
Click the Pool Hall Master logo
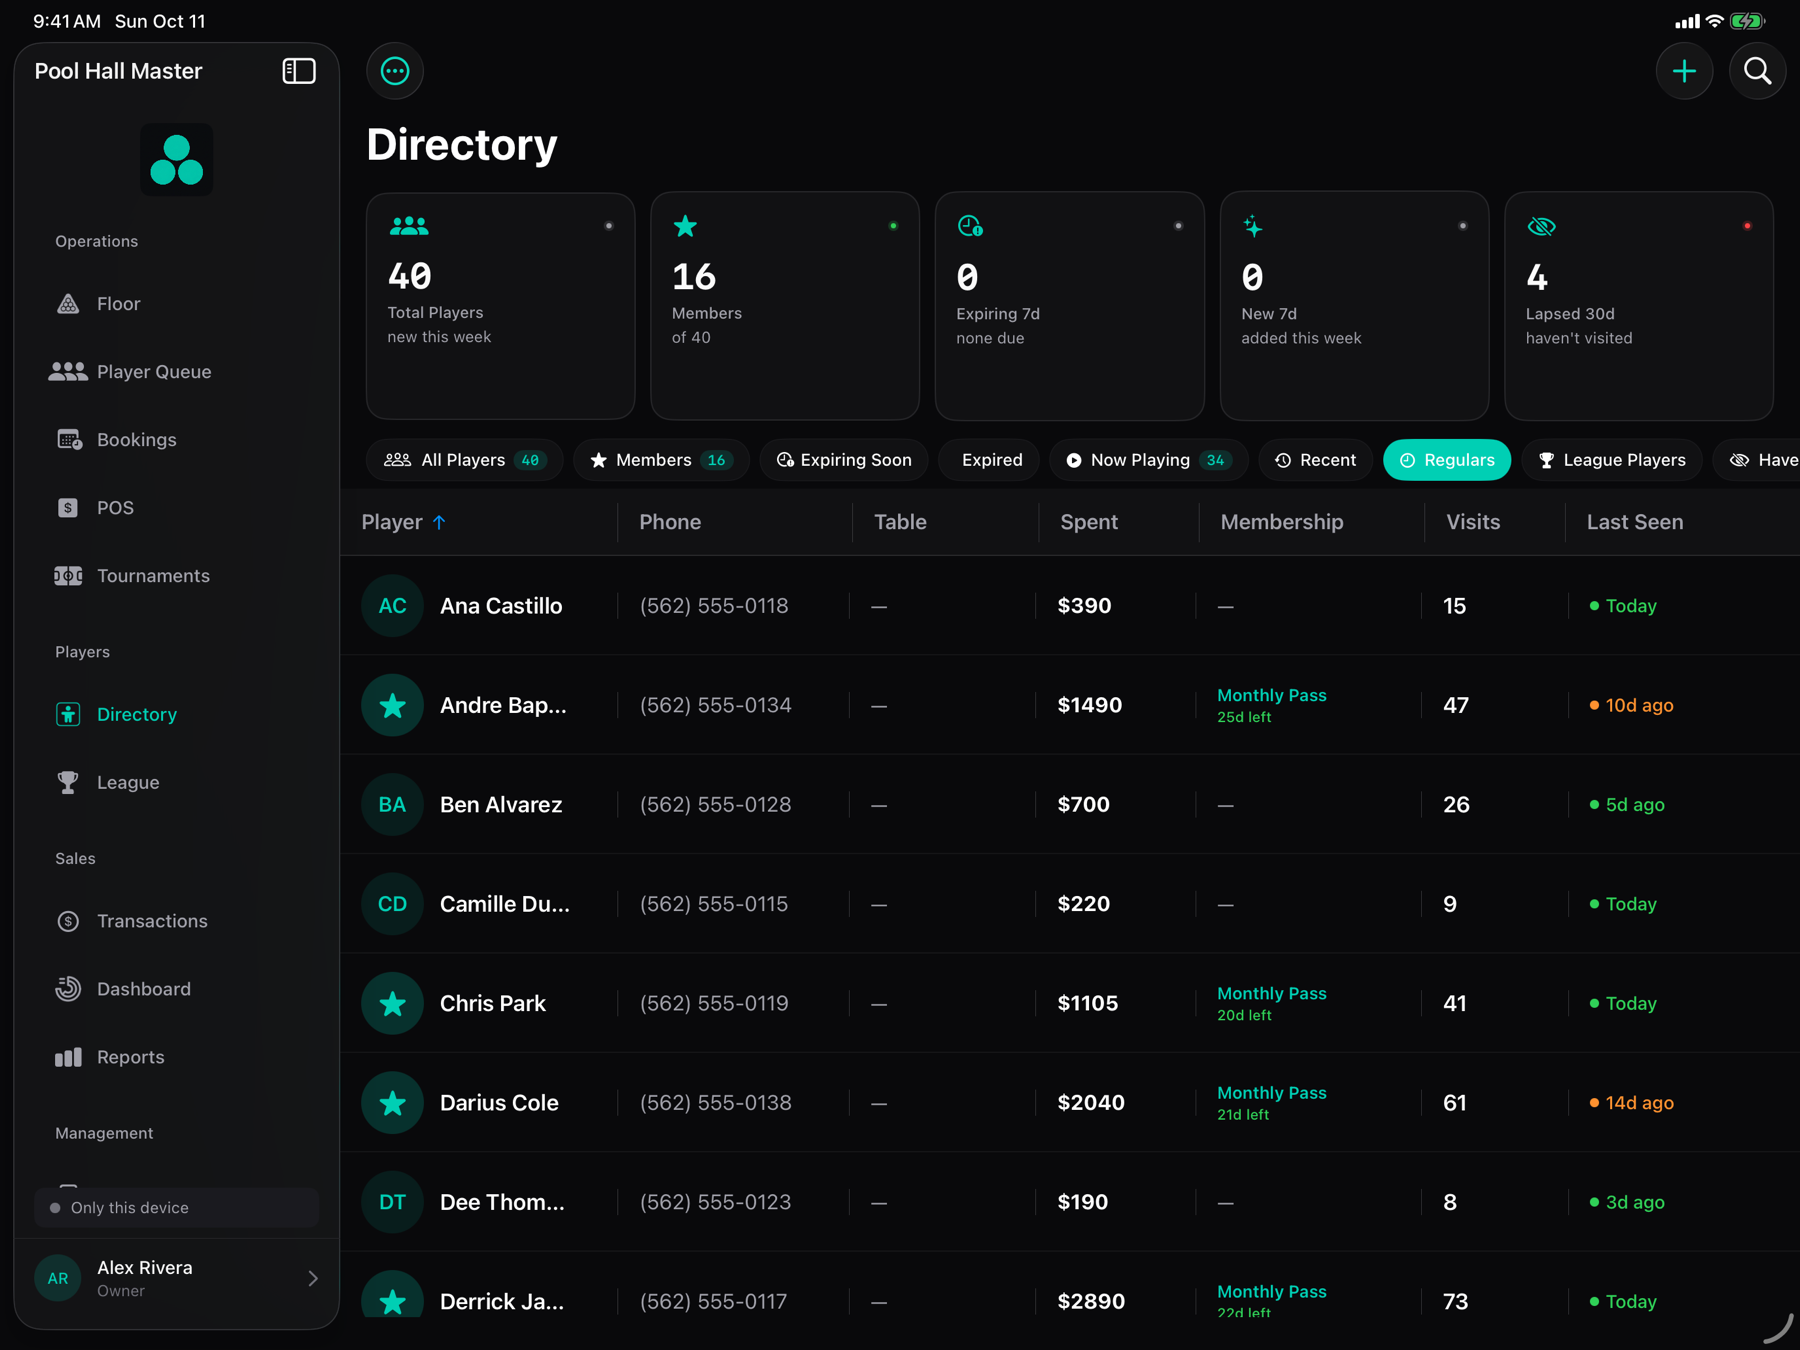click(177, 160)
